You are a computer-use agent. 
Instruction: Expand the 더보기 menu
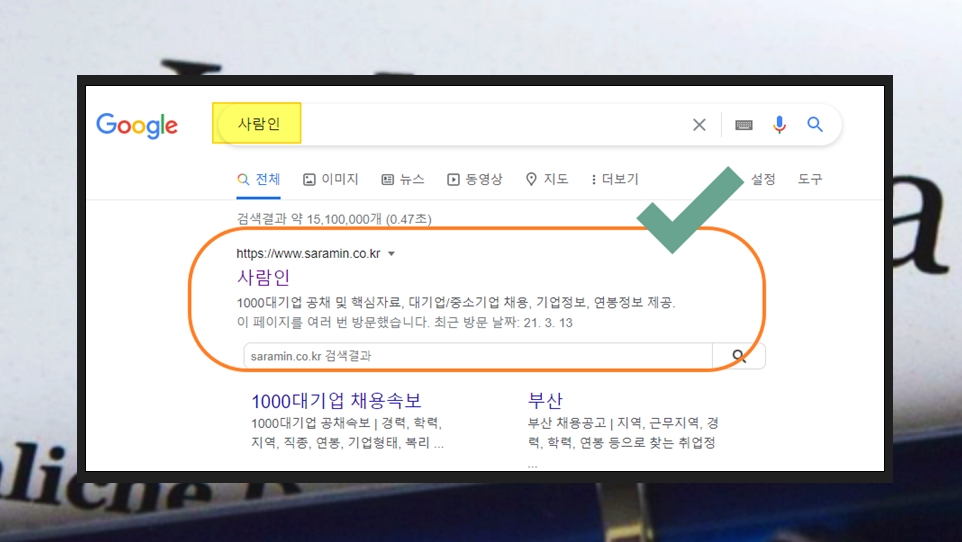click(x=614, y=179)
